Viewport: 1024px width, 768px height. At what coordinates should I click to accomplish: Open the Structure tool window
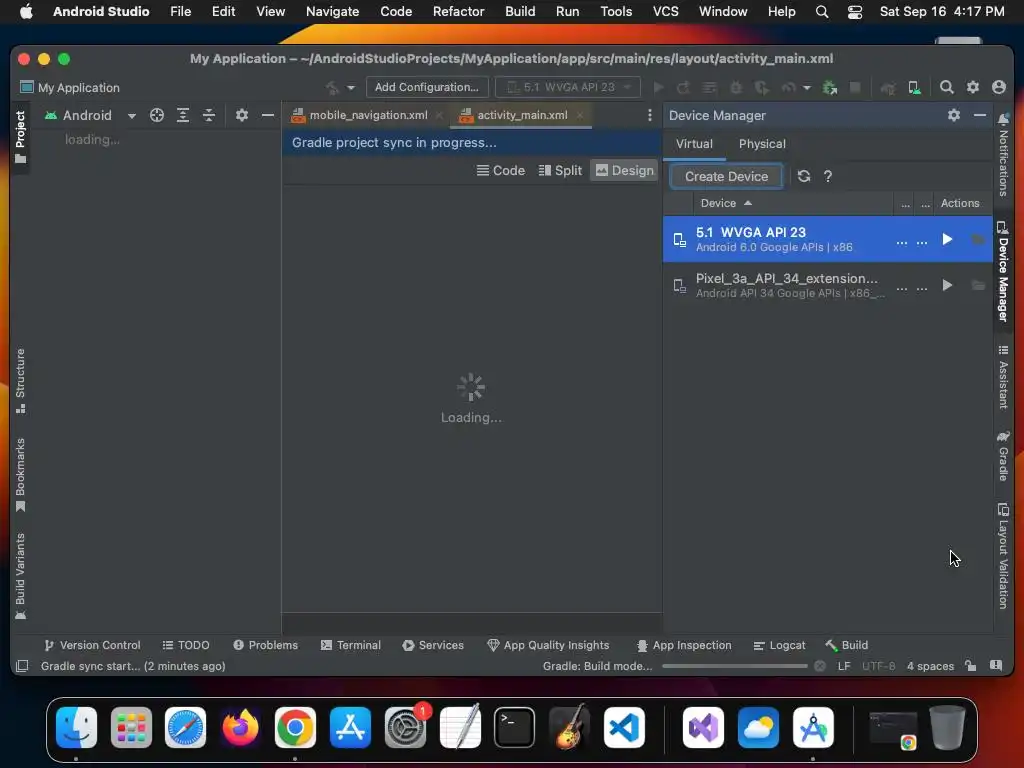pyautogui.click(x=20, y=381)
